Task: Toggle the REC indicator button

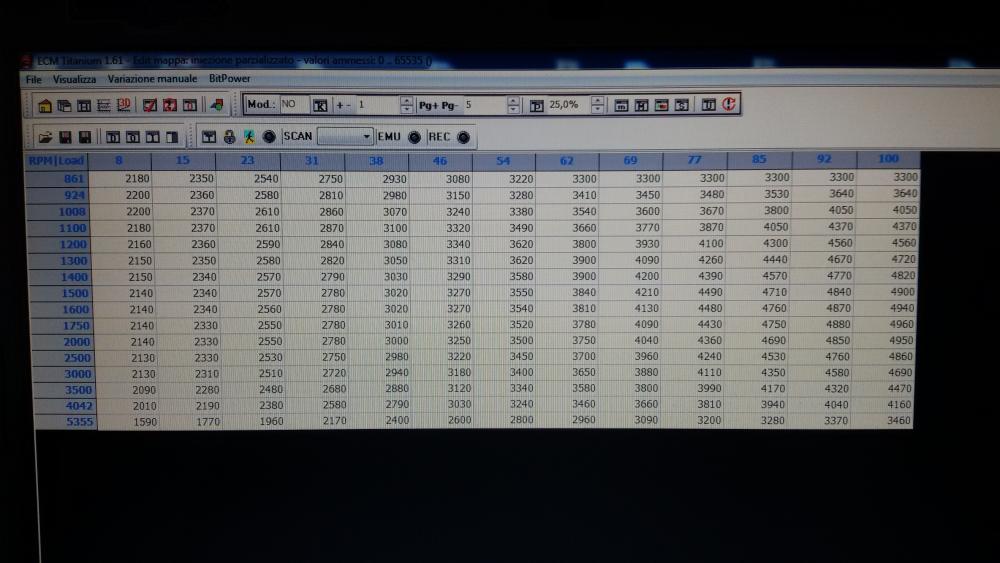Action: [463, 137]
